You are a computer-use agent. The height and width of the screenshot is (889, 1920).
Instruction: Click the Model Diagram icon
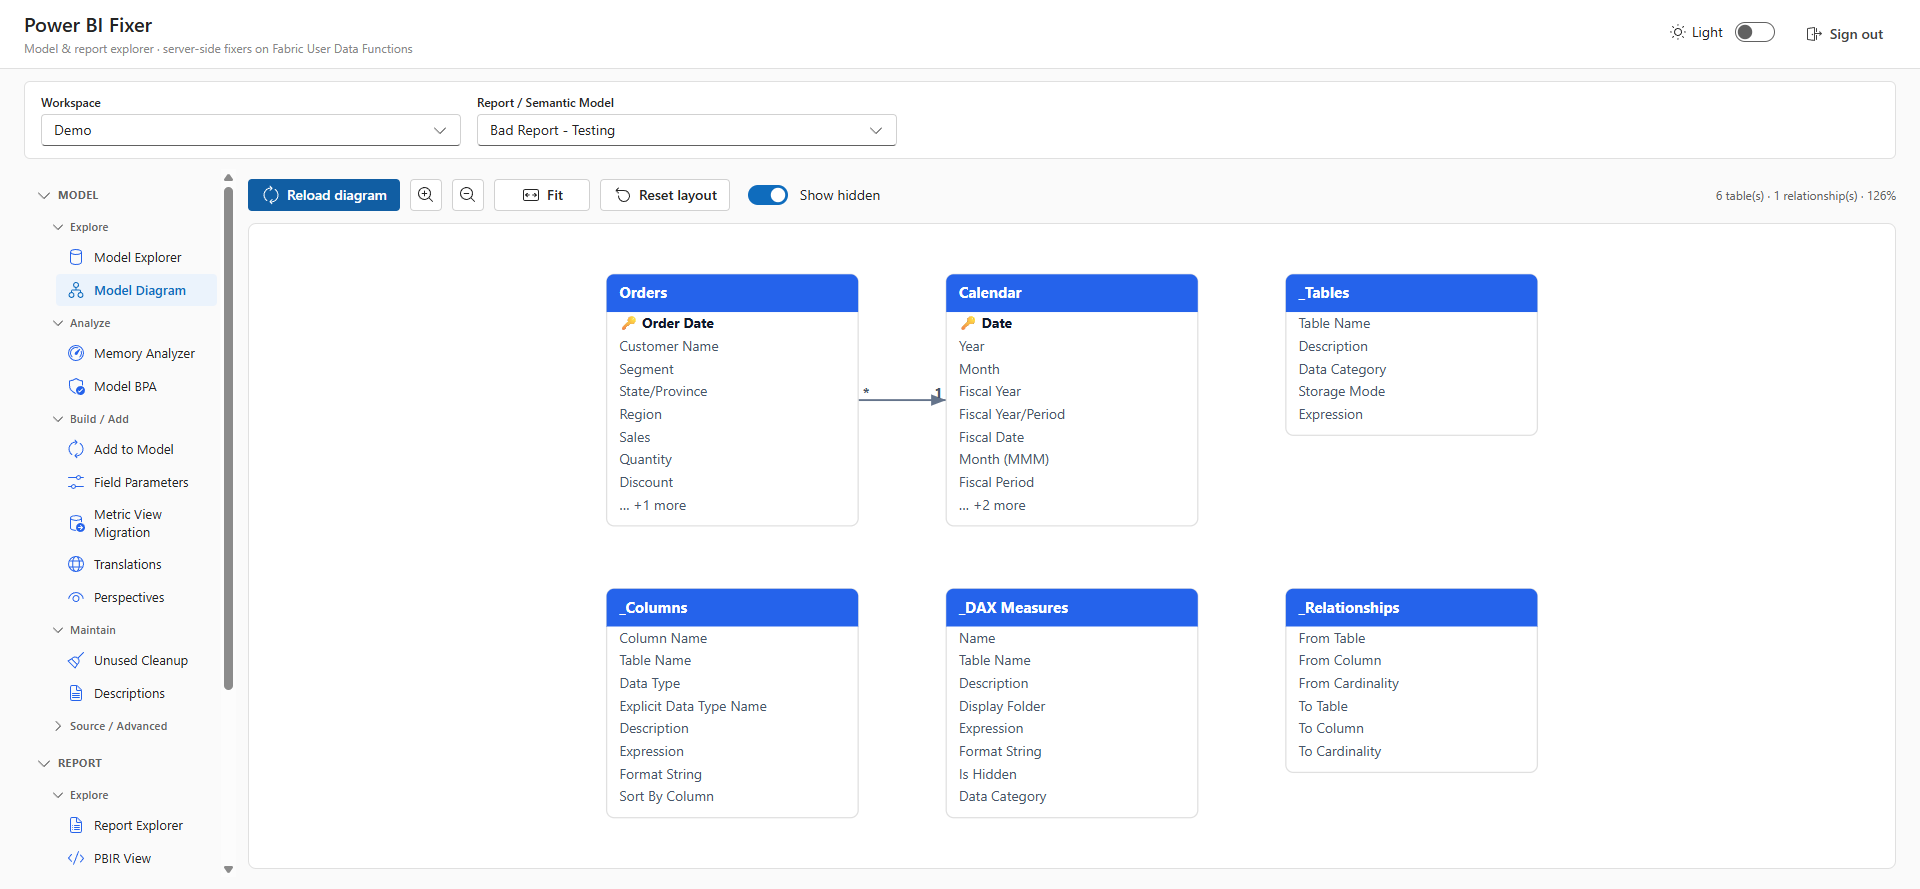pos(76,290)
